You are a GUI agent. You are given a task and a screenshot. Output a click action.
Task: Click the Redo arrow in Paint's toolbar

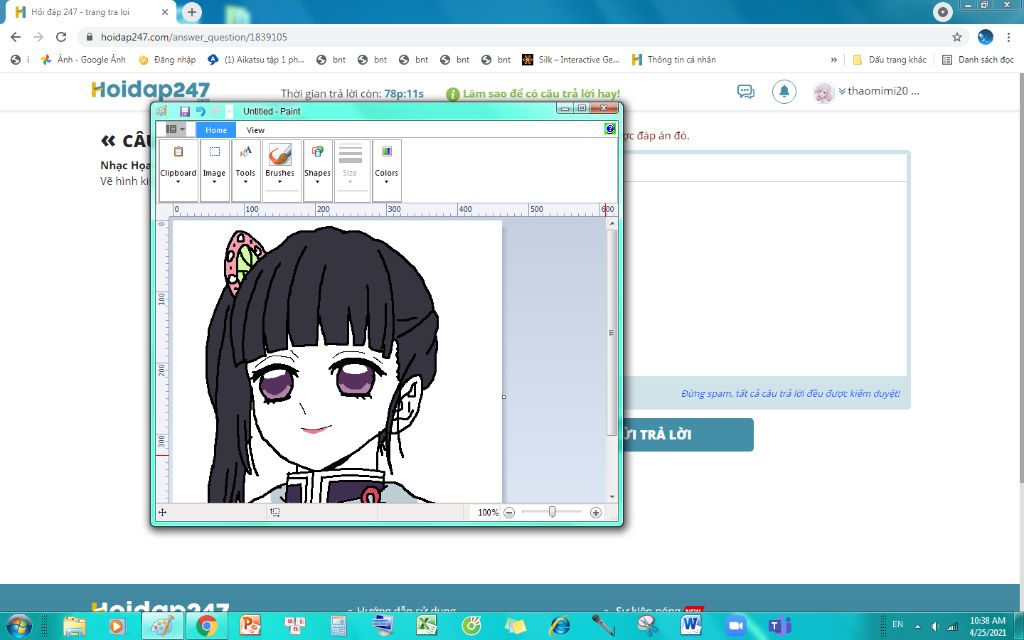click(216, 111)
